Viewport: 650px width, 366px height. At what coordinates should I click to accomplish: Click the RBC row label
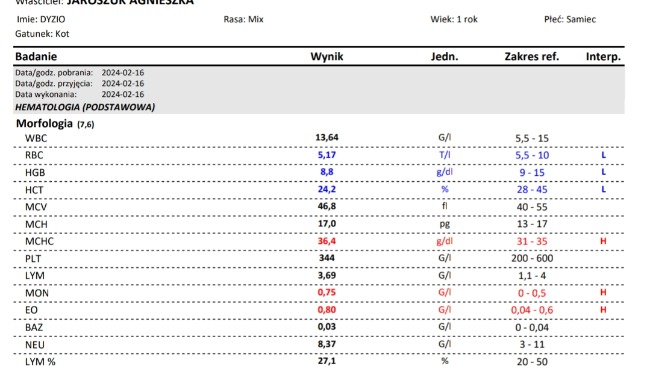click(x=34, y=155)
